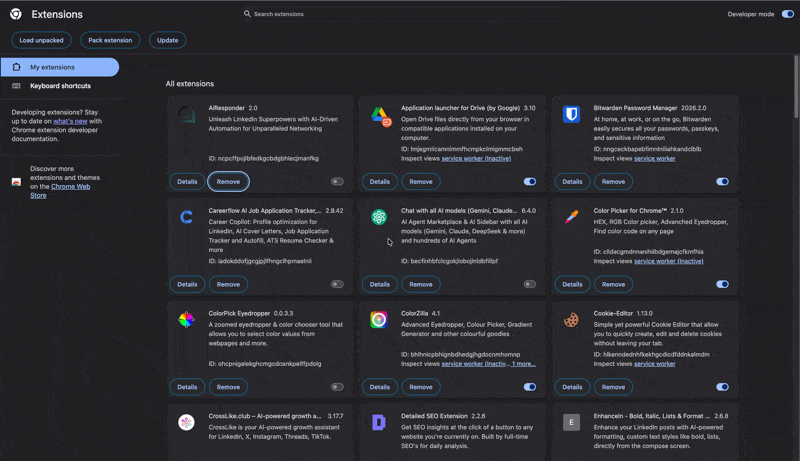Screen dimensions: 800x461
Task: Click the Update button
Action: click(167, 40)
